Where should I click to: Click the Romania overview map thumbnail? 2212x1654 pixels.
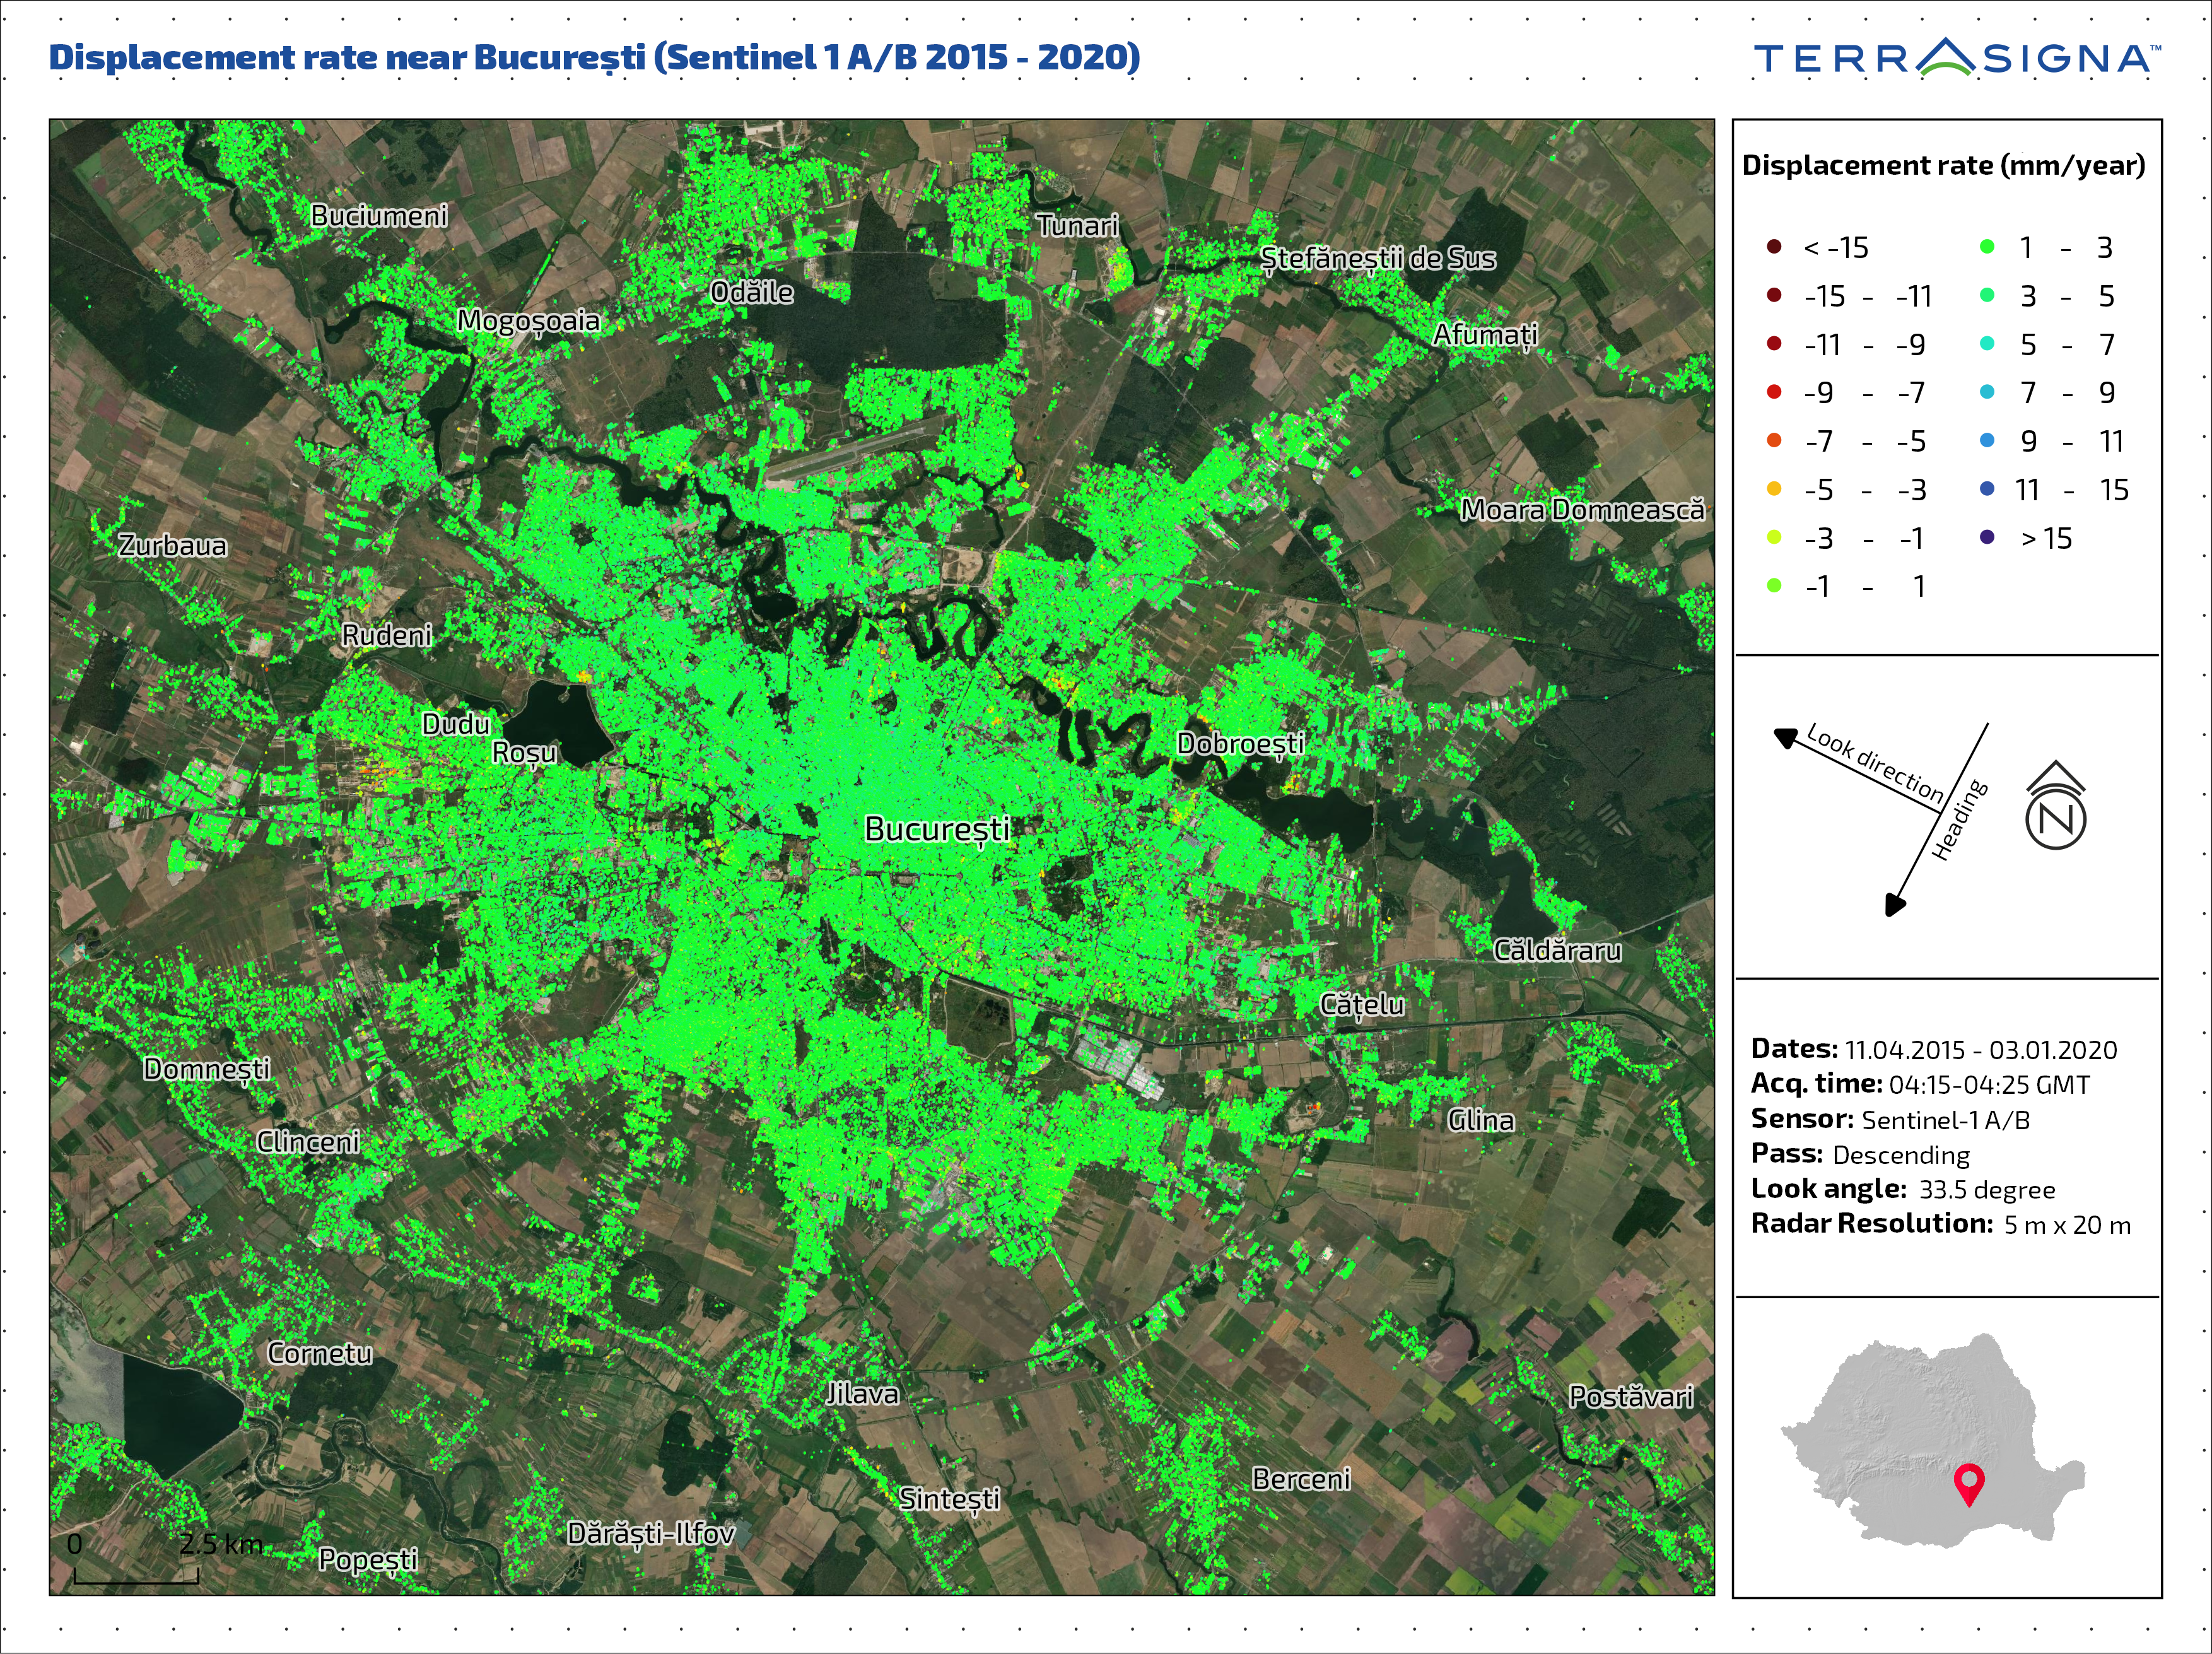(x=1932, y=1440)
